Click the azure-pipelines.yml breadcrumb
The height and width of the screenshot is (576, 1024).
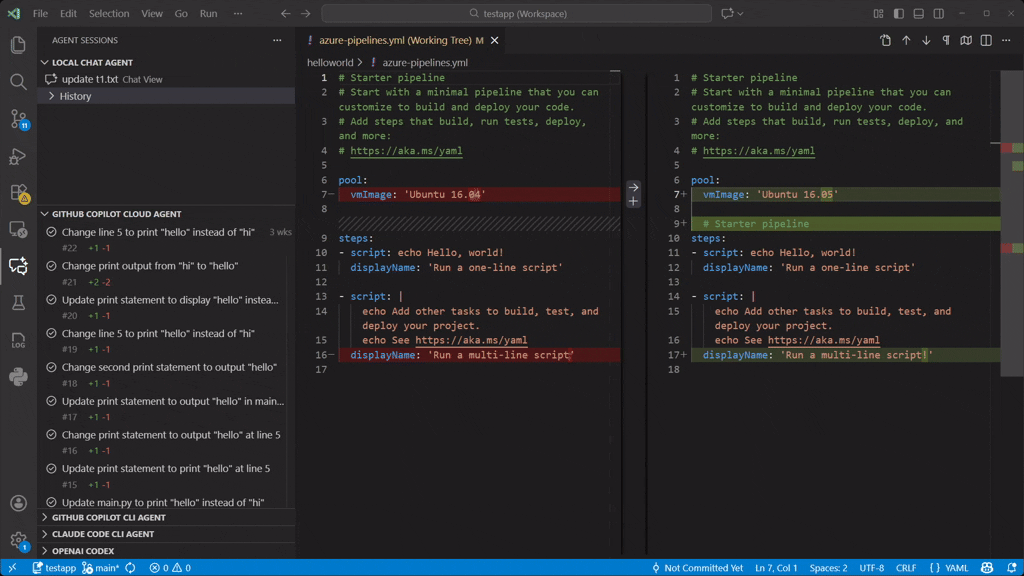[425, 63]
